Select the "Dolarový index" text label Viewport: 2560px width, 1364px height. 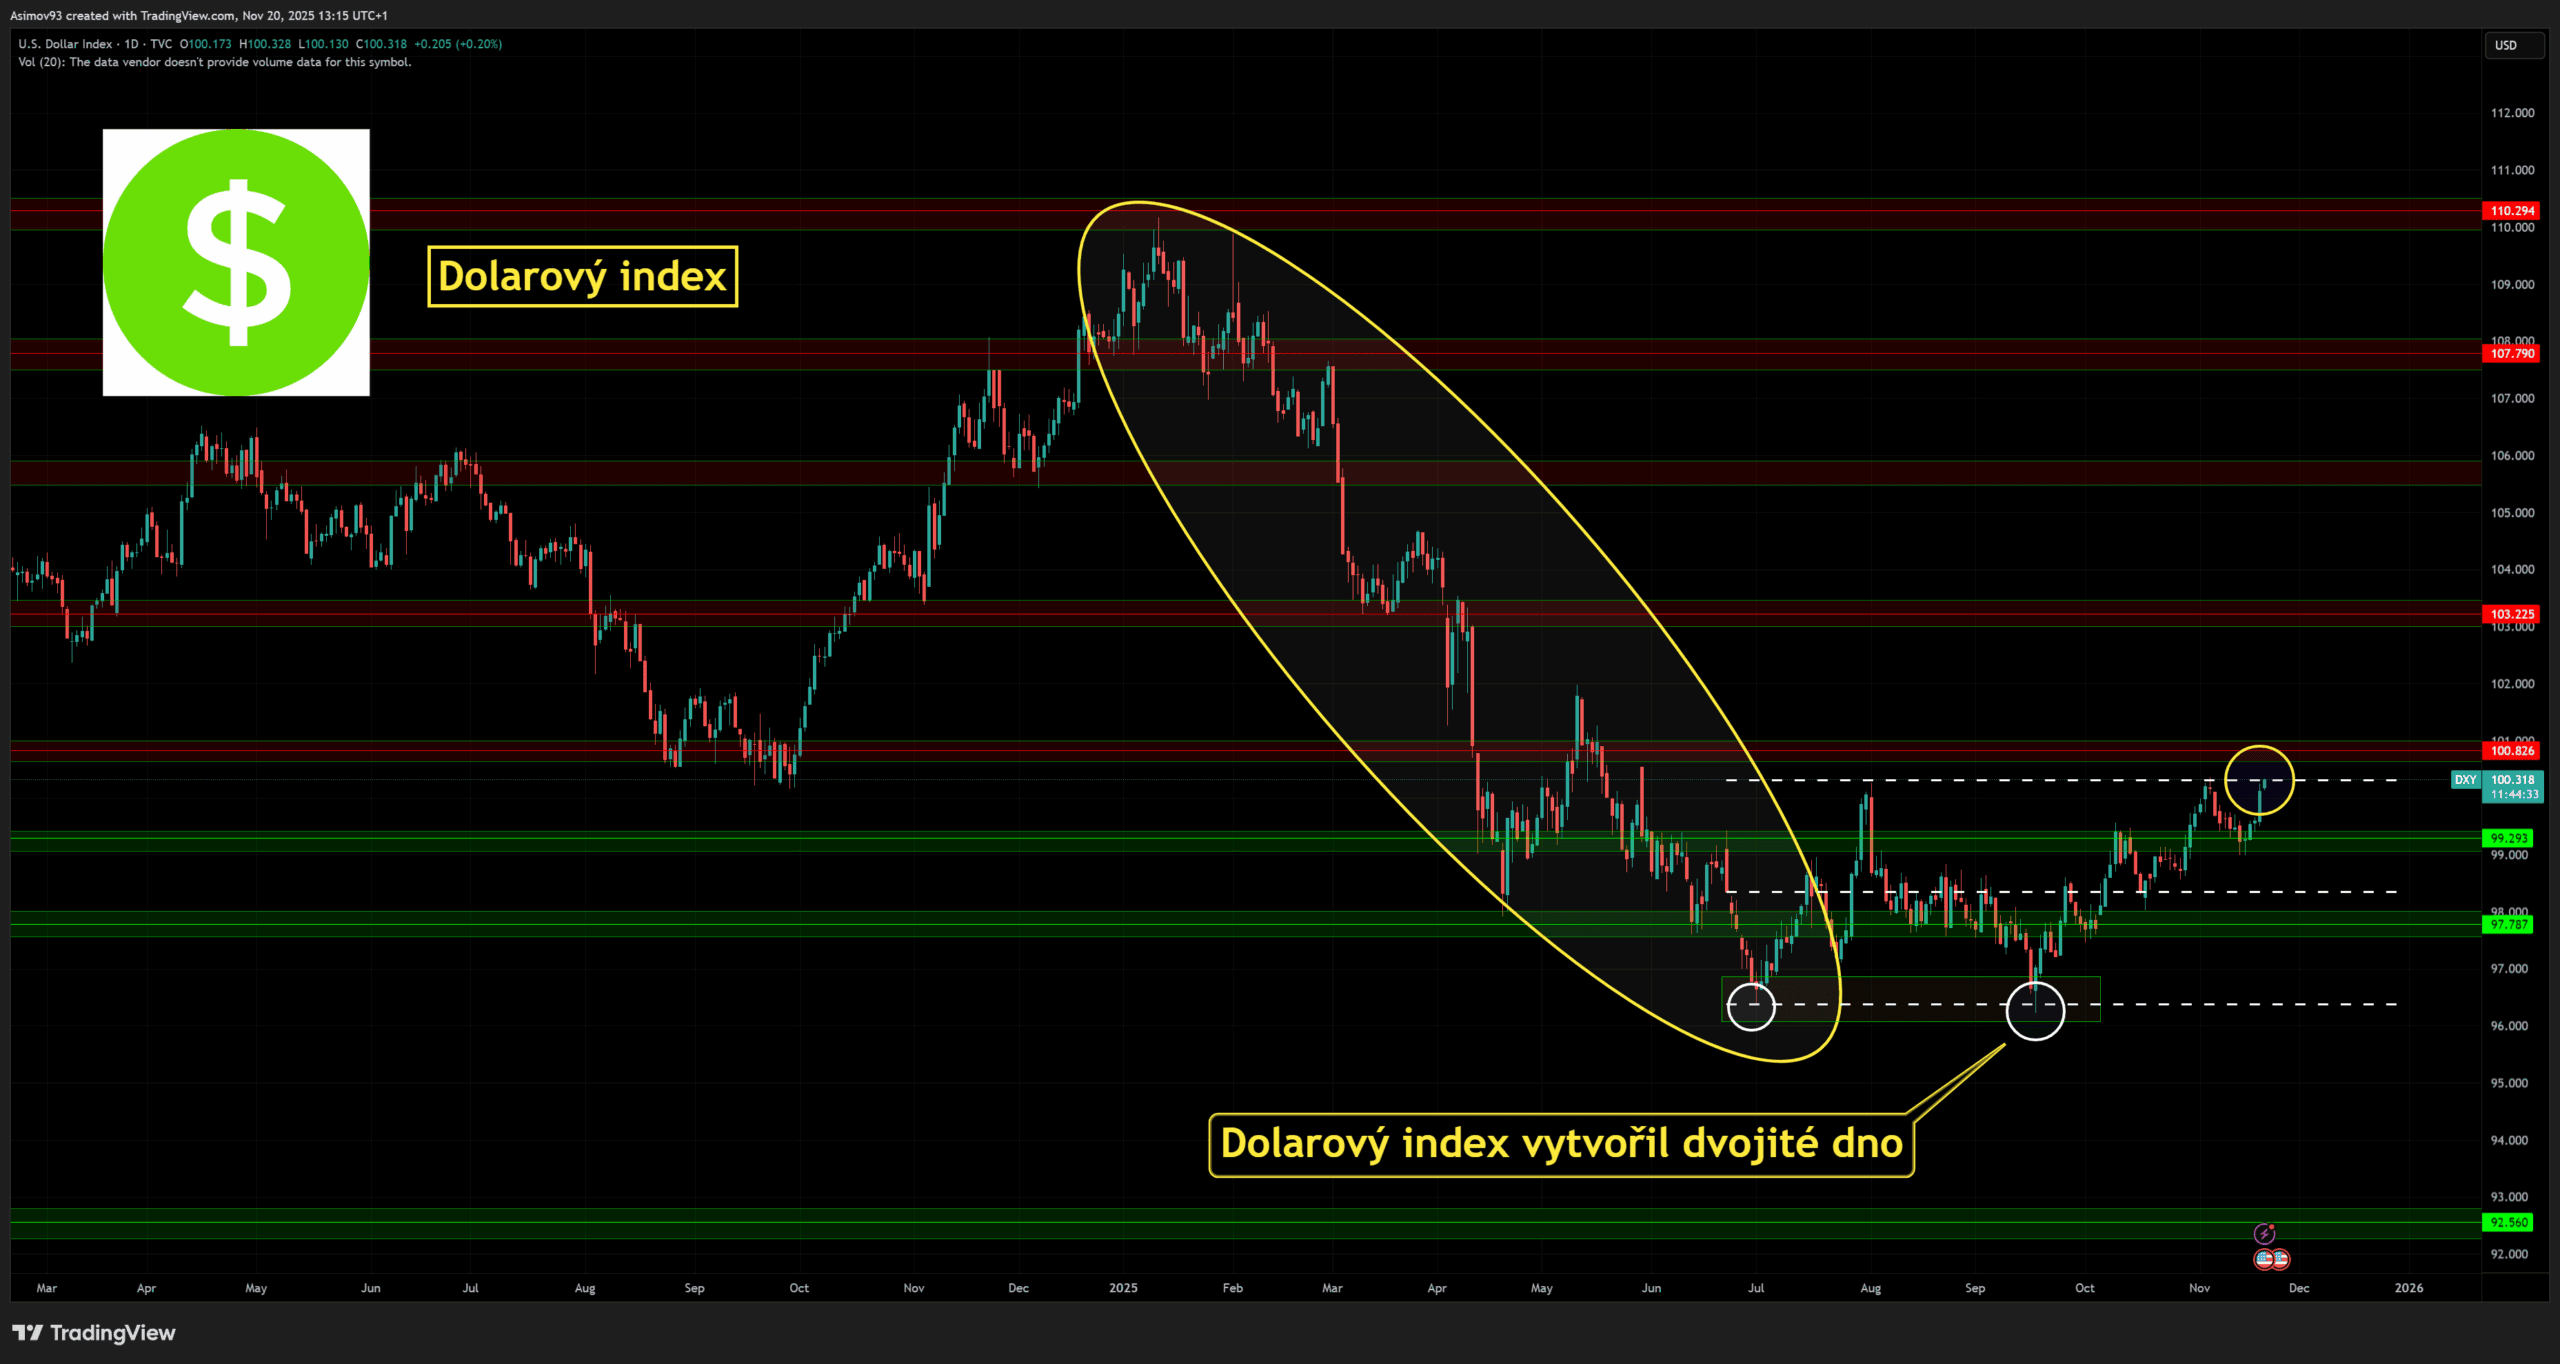(582, 276)
